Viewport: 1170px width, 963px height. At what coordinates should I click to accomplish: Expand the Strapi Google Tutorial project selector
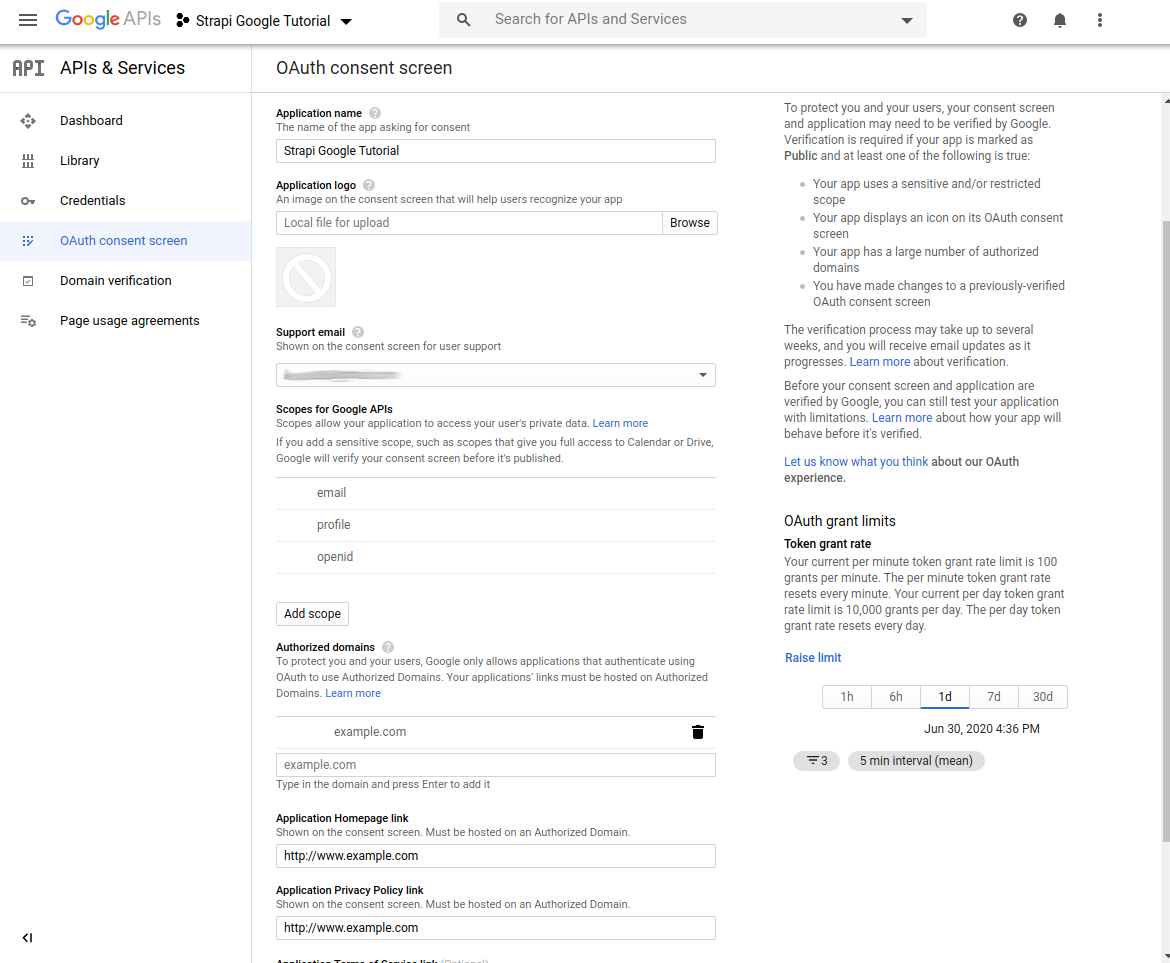pyautogui.click(x=265, y=21)
